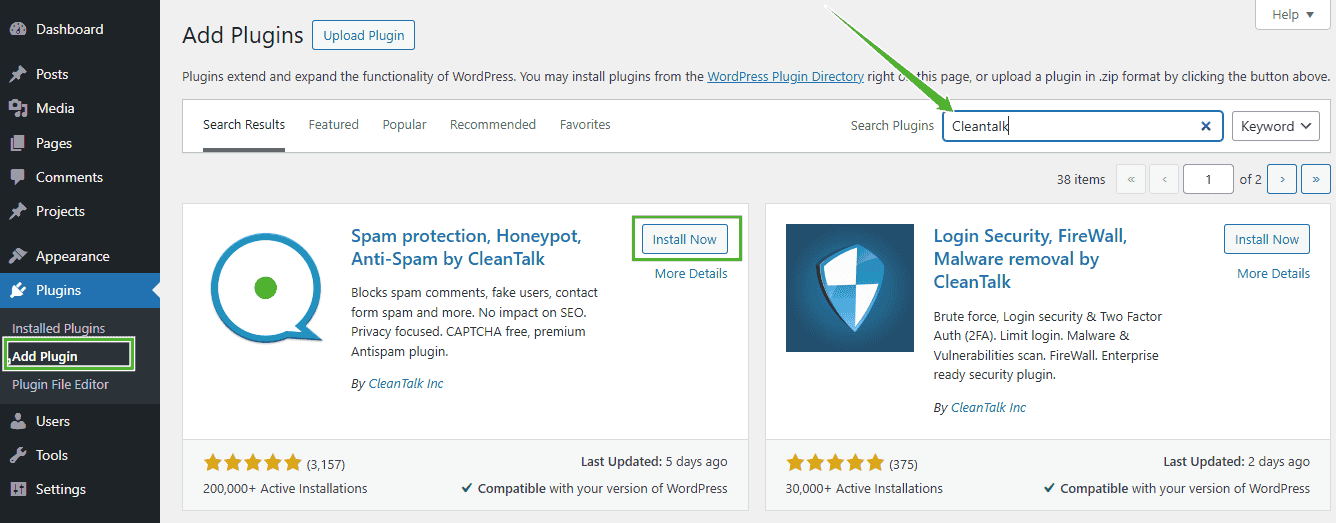The height and width of the screenshot is (523, 1336).
Task: Click the Comments speech bubble icon
Action: (17, 177)
